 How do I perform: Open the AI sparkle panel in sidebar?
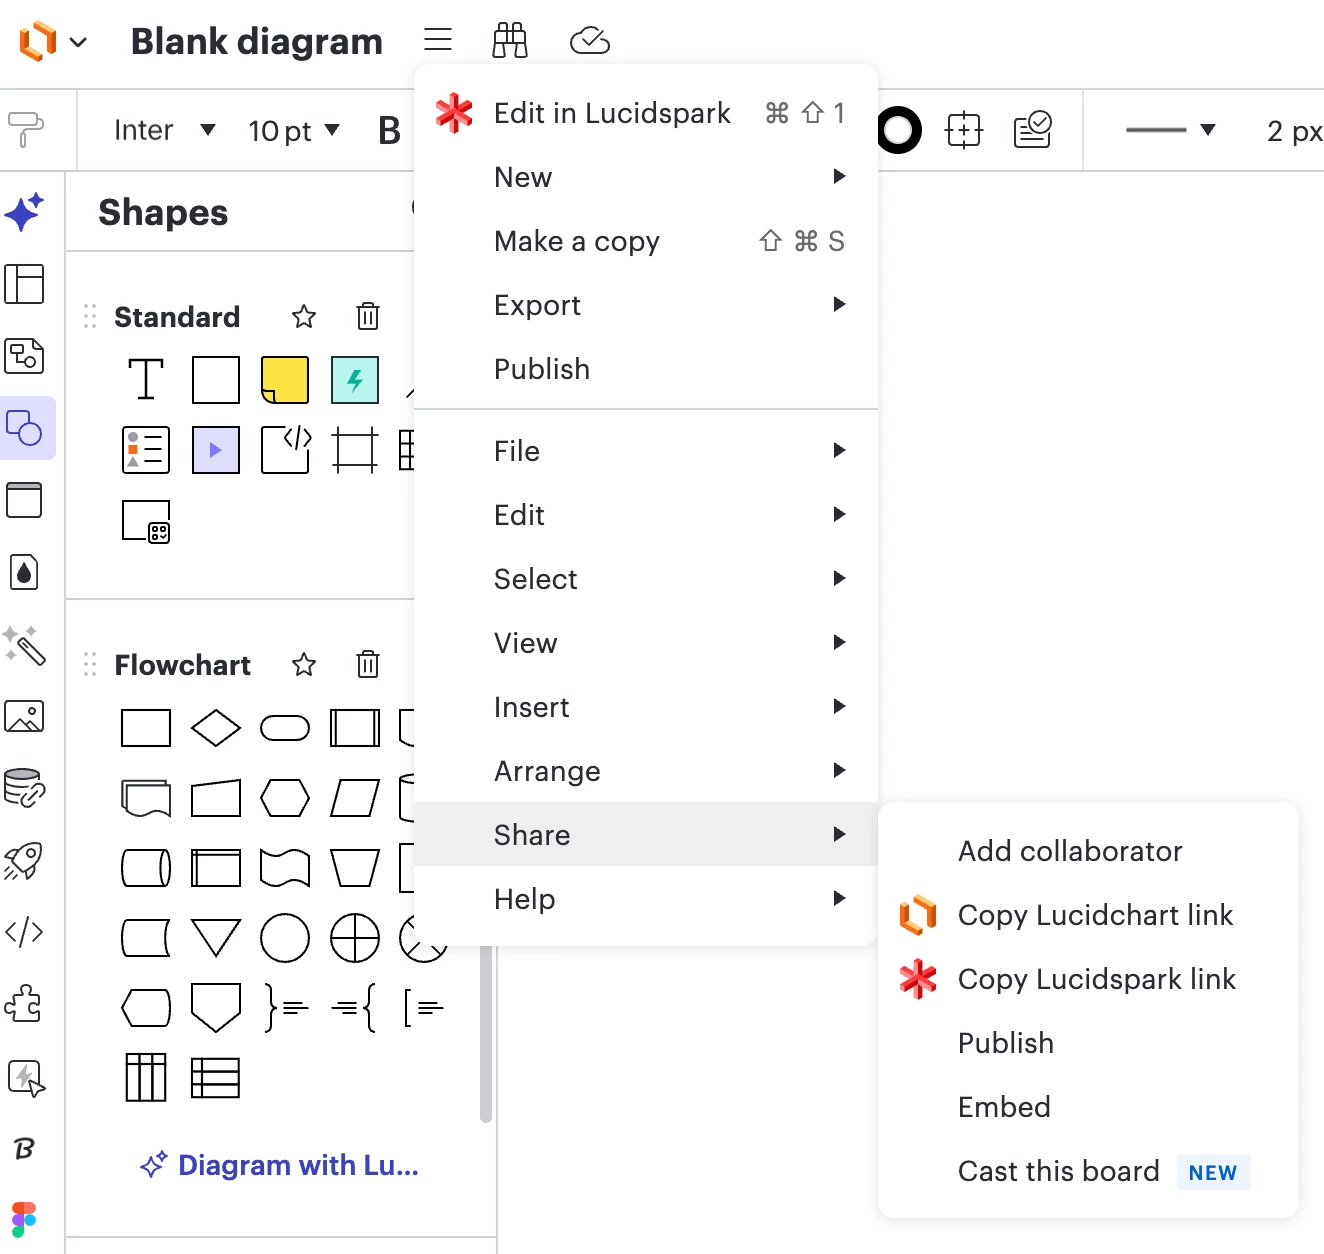click(24, 212)
